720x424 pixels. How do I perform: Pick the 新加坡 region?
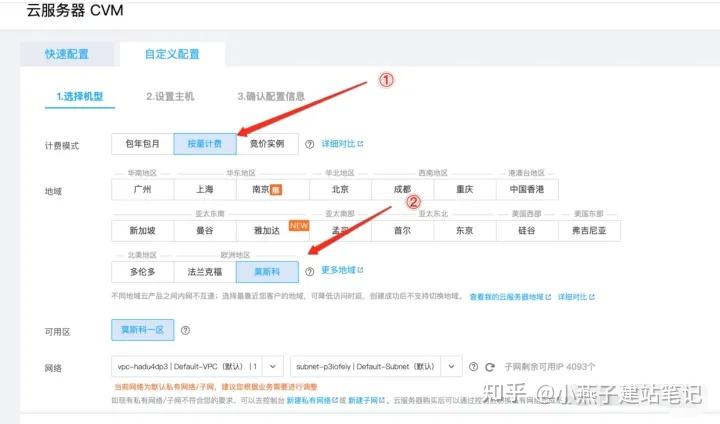pyautogui.click(x=142, y=231)
